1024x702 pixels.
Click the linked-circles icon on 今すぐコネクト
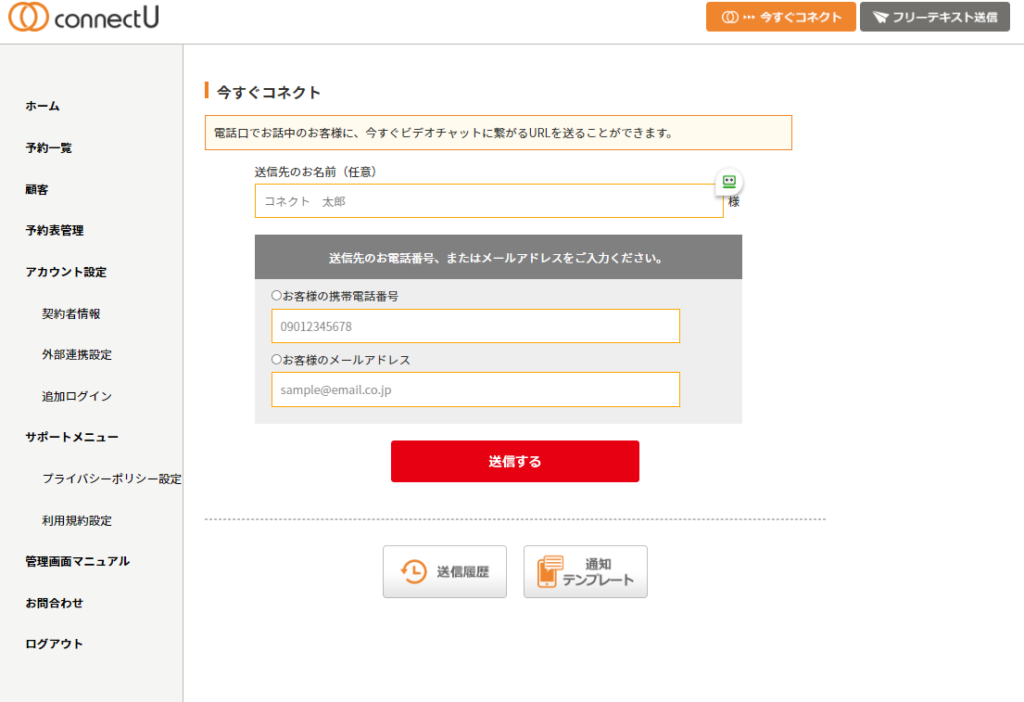pyautogui.click(x=730, y=17)
